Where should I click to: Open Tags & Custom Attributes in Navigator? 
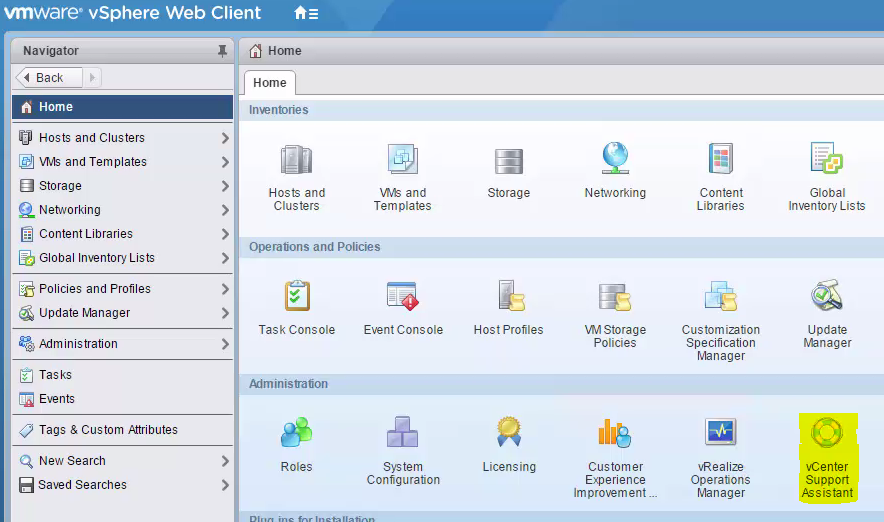122,430
